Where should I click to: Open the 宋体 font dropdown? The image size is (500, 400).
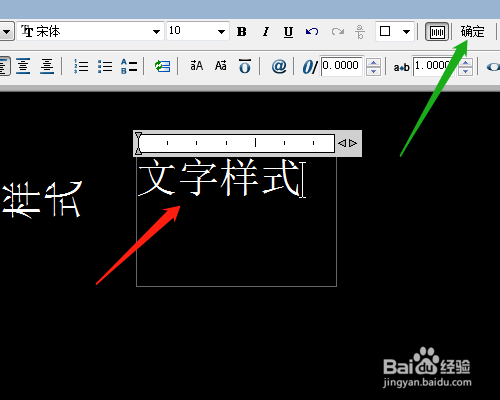coord(156,32)
